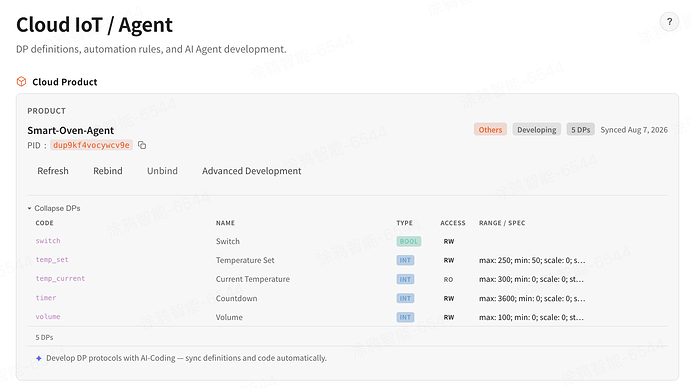
Task: Click the TYPE column header
Action: tap(404, 223)
